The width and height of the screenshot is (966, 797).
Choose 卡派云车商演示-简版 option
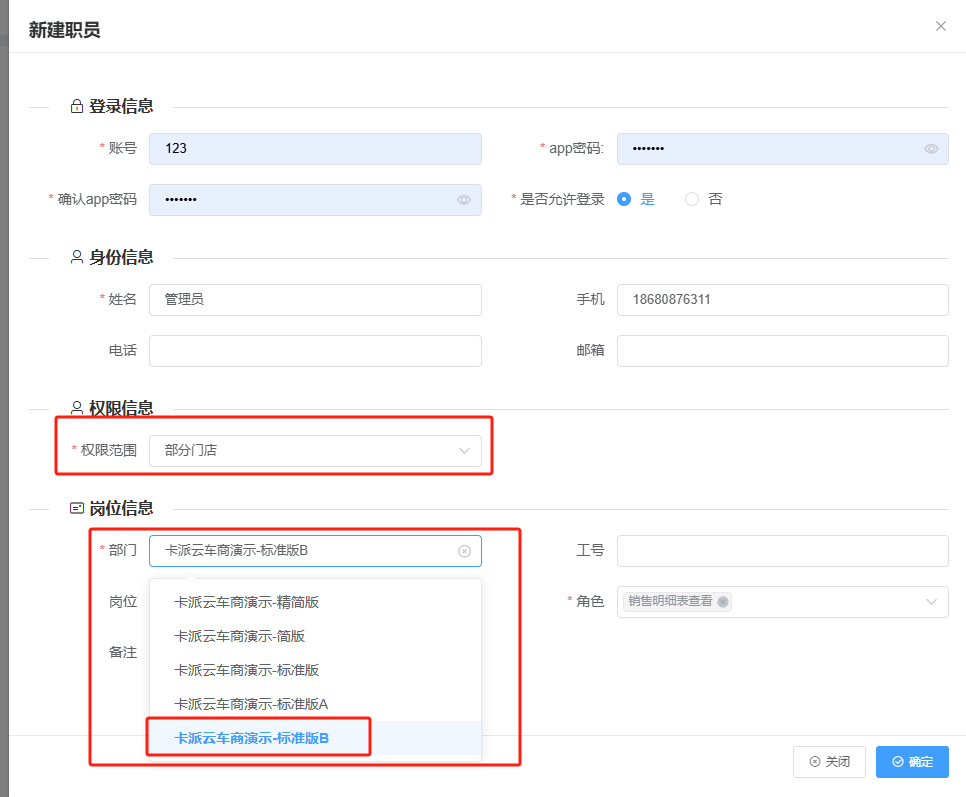[x=239, y=636]
